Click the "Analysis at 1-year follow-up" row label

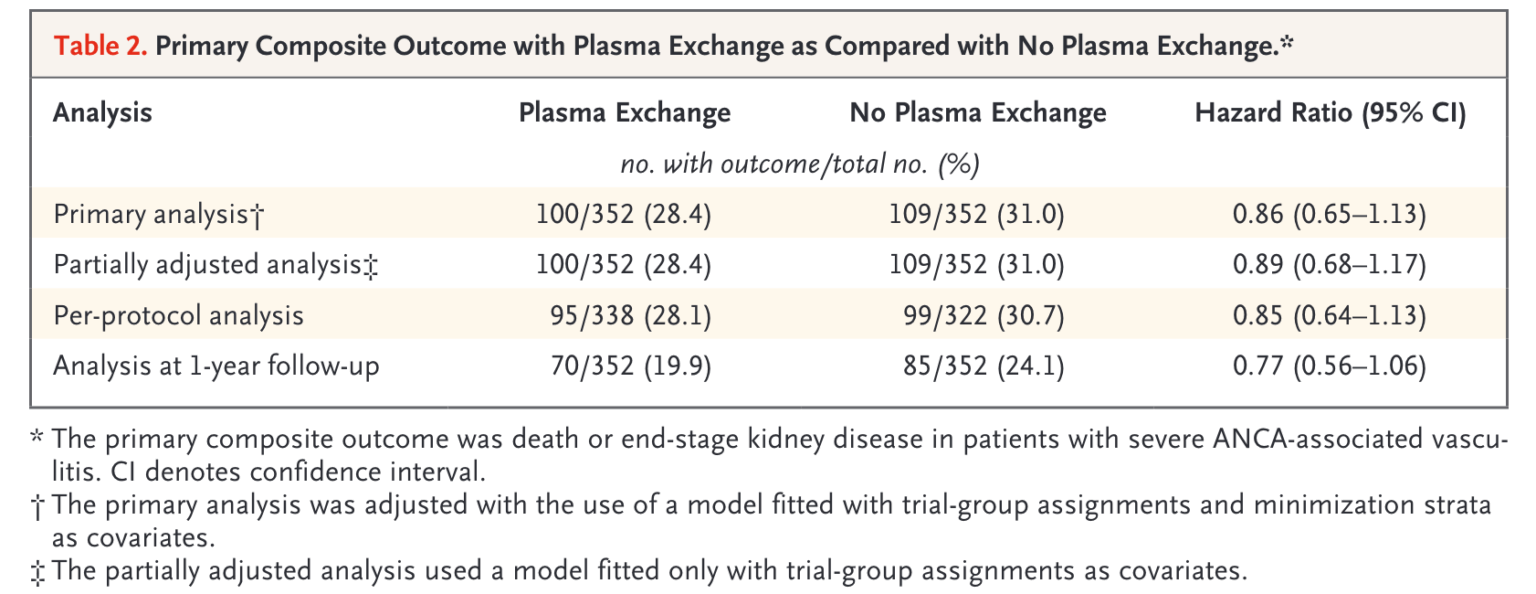coord(216,366)
